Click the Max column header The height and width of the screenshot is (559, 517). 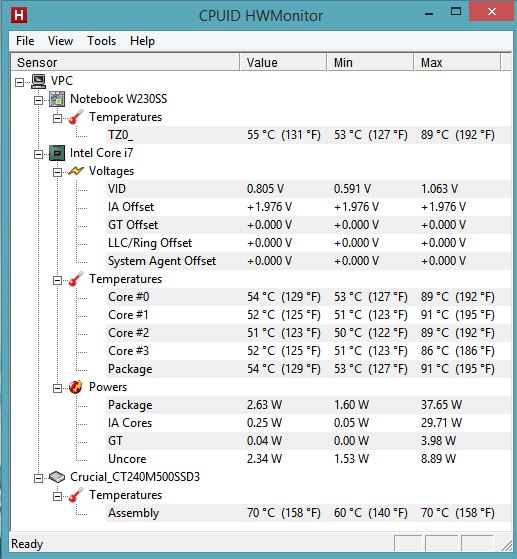pyautogui.click(x=457, y=62)
